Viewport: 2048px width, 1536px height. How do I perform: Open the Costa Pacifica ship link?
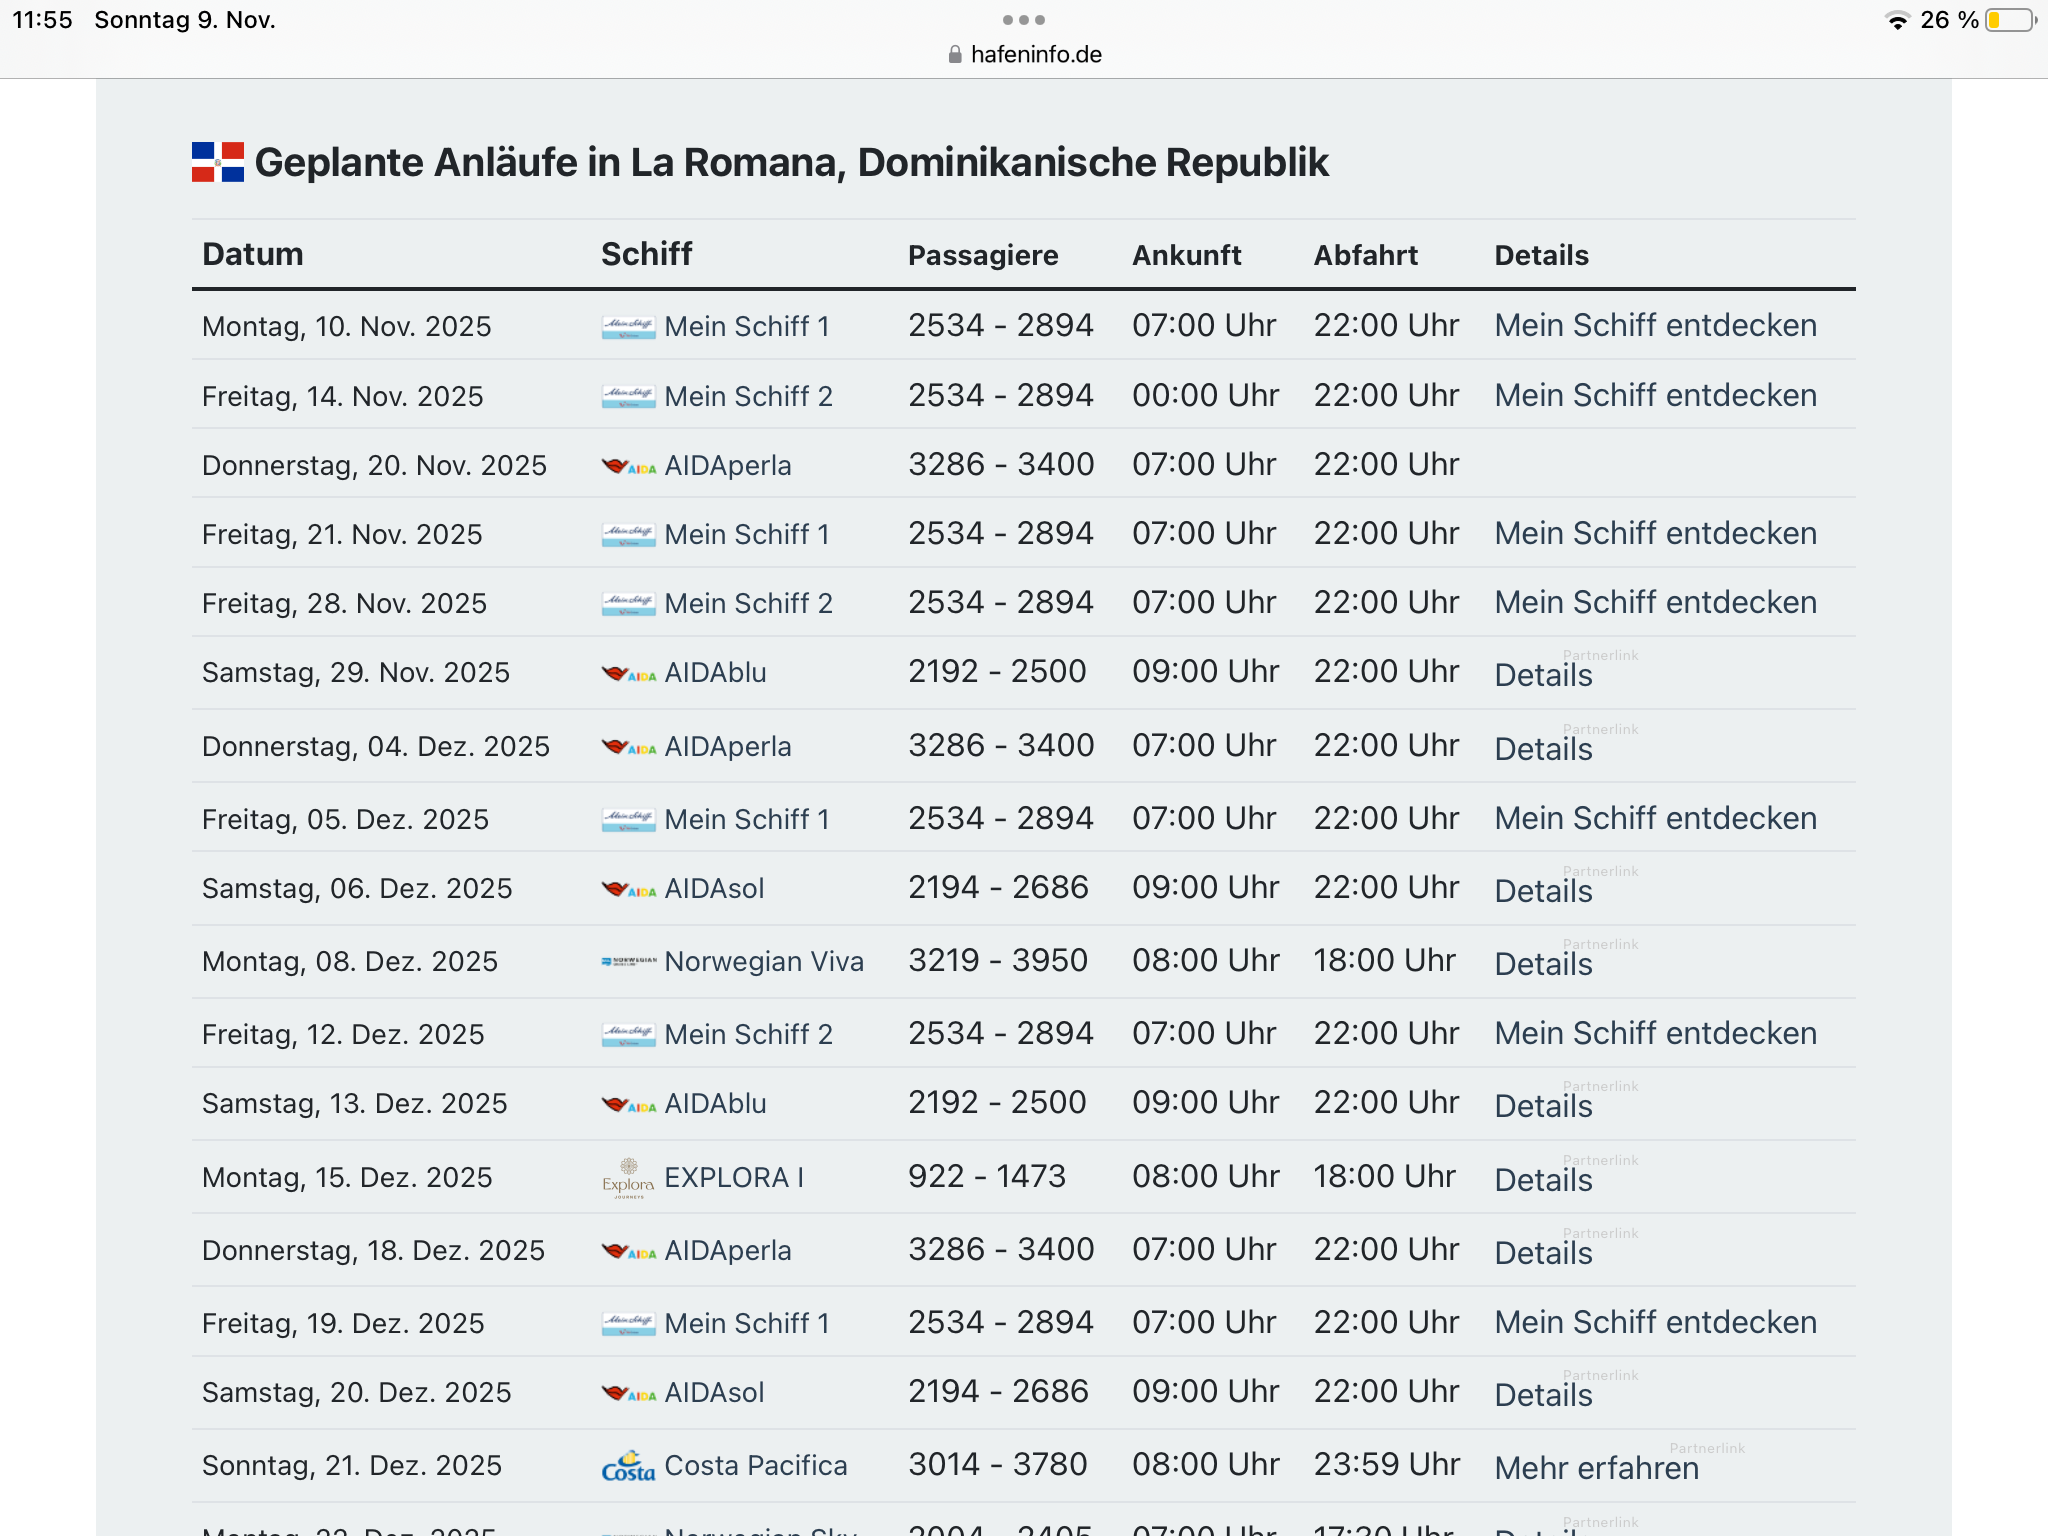point(756,1466)
